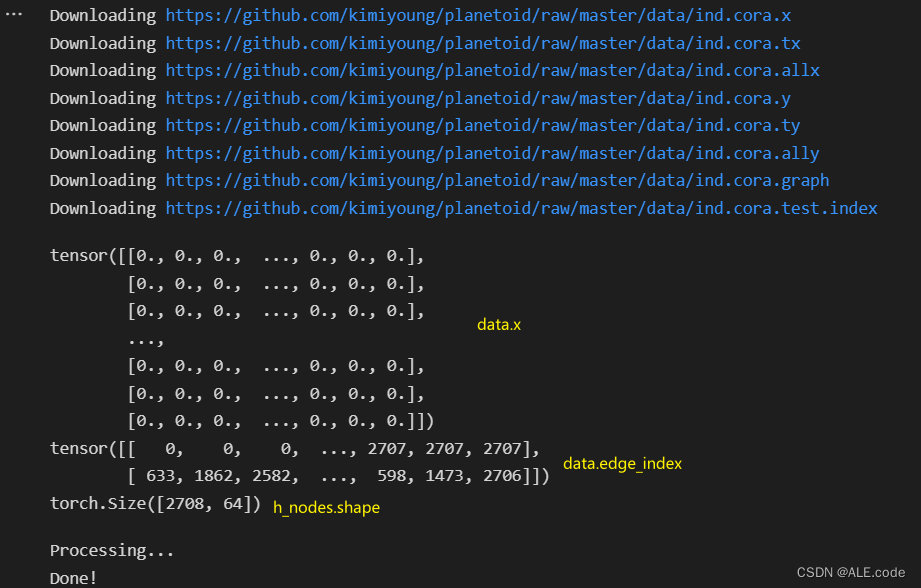Open the ind.cora.test.index download link

click(522, 209)
